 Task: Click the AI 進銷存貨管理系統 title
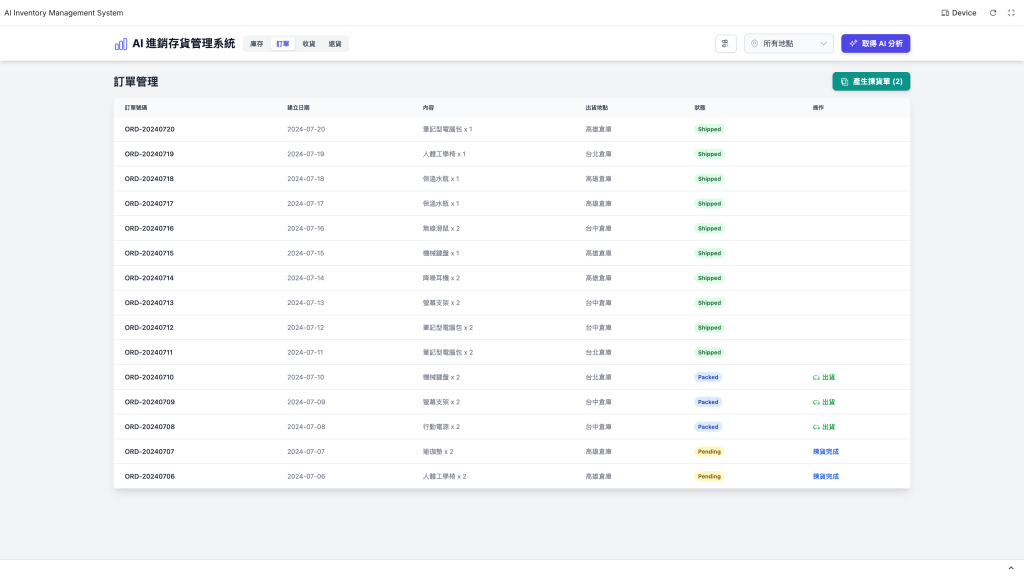(x=184, y=44)
